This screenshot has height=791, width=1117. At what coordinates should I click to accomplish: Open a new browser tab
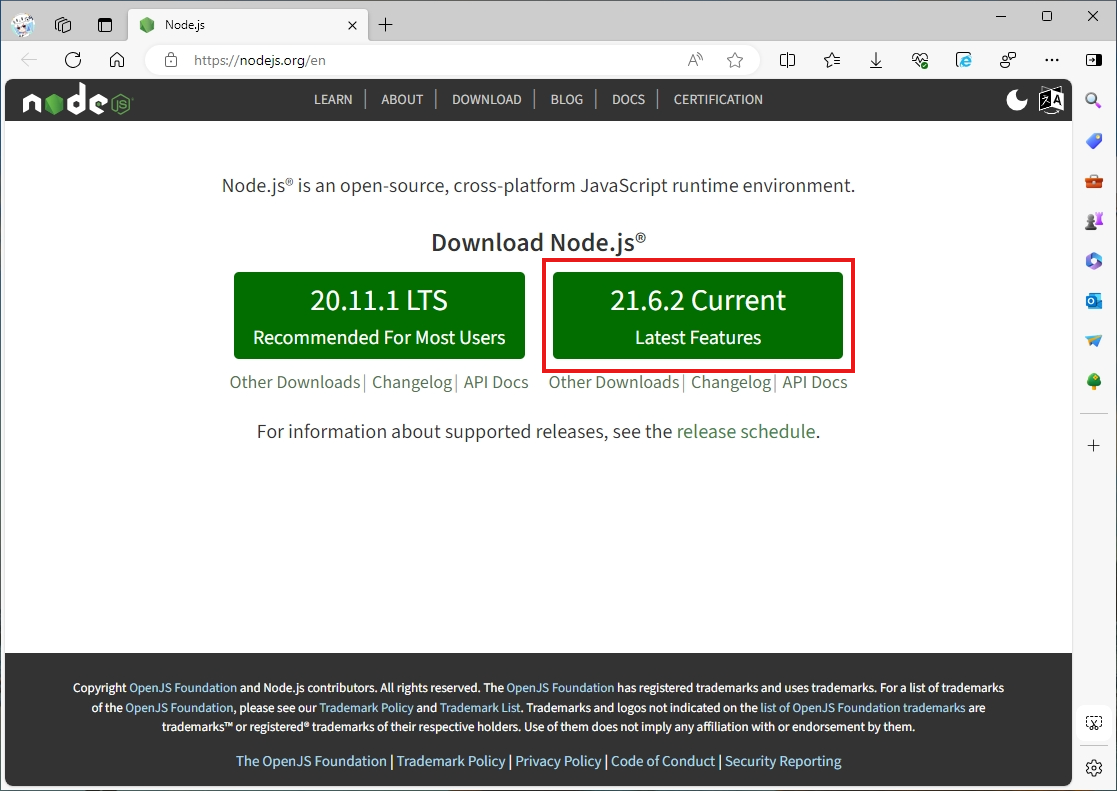tap(385, 25)
